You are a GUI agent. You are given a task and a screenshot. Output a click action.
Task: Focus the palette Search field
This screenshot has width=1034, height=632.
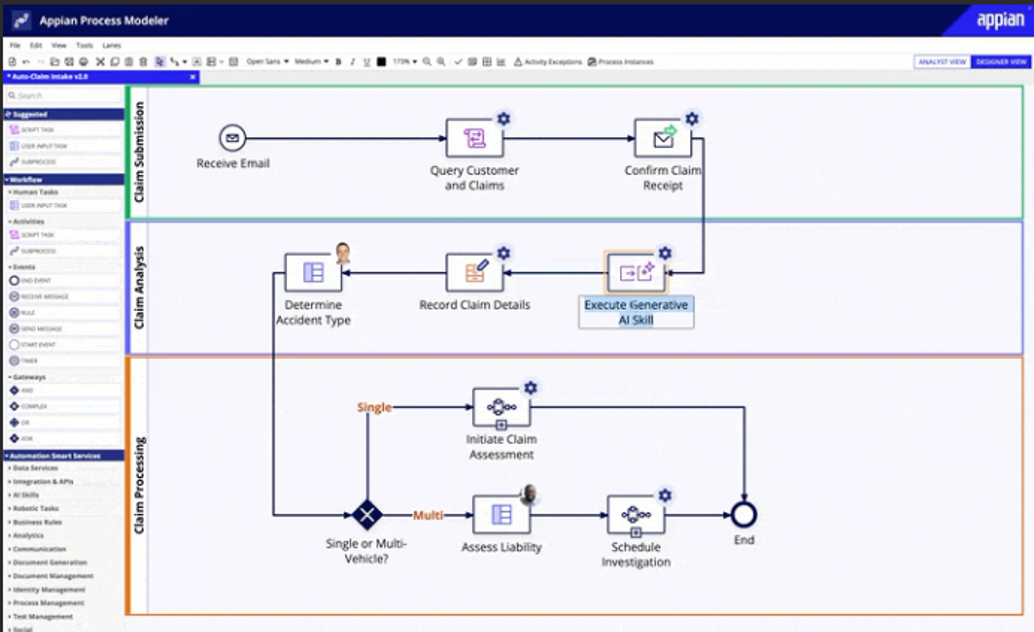(64, 96)
